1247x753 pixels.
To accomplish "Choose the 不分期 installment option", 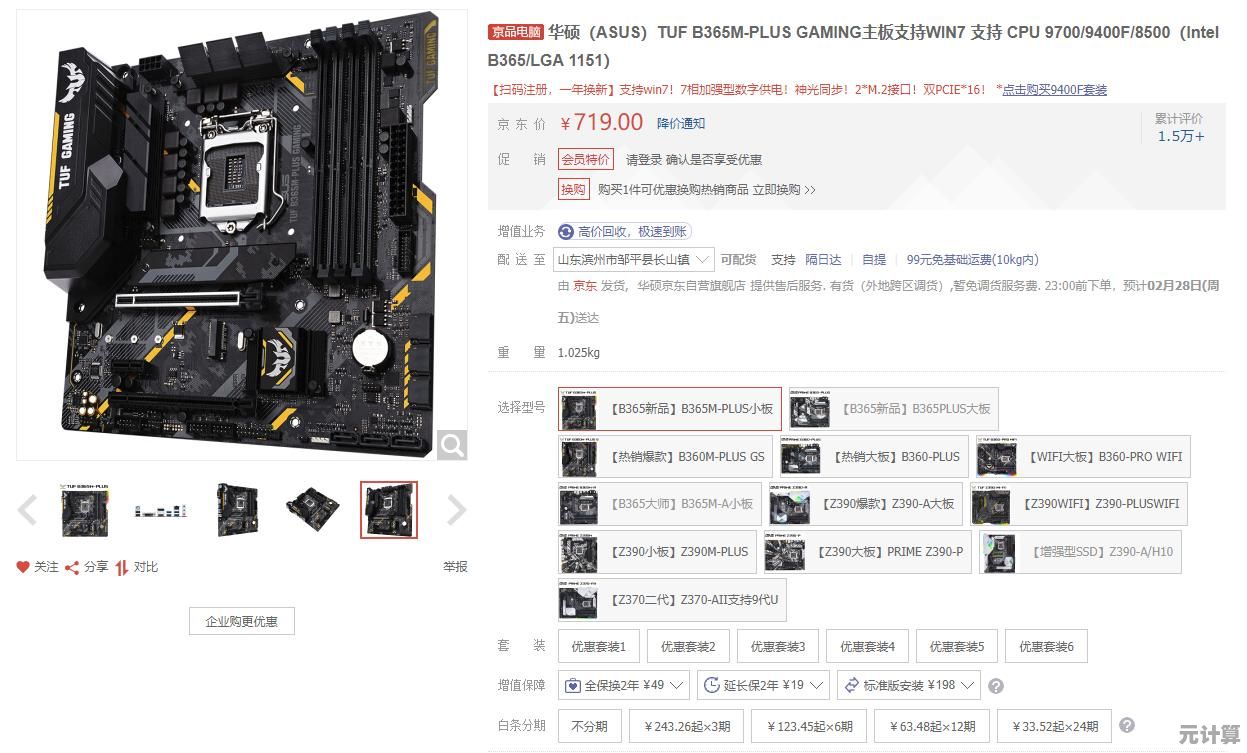I will (x=589, y=726).
